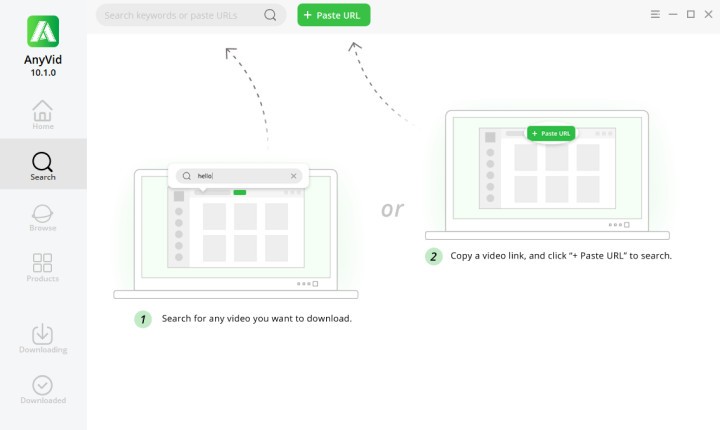Select the Search magnifier sidebar icon

point(43,161)
